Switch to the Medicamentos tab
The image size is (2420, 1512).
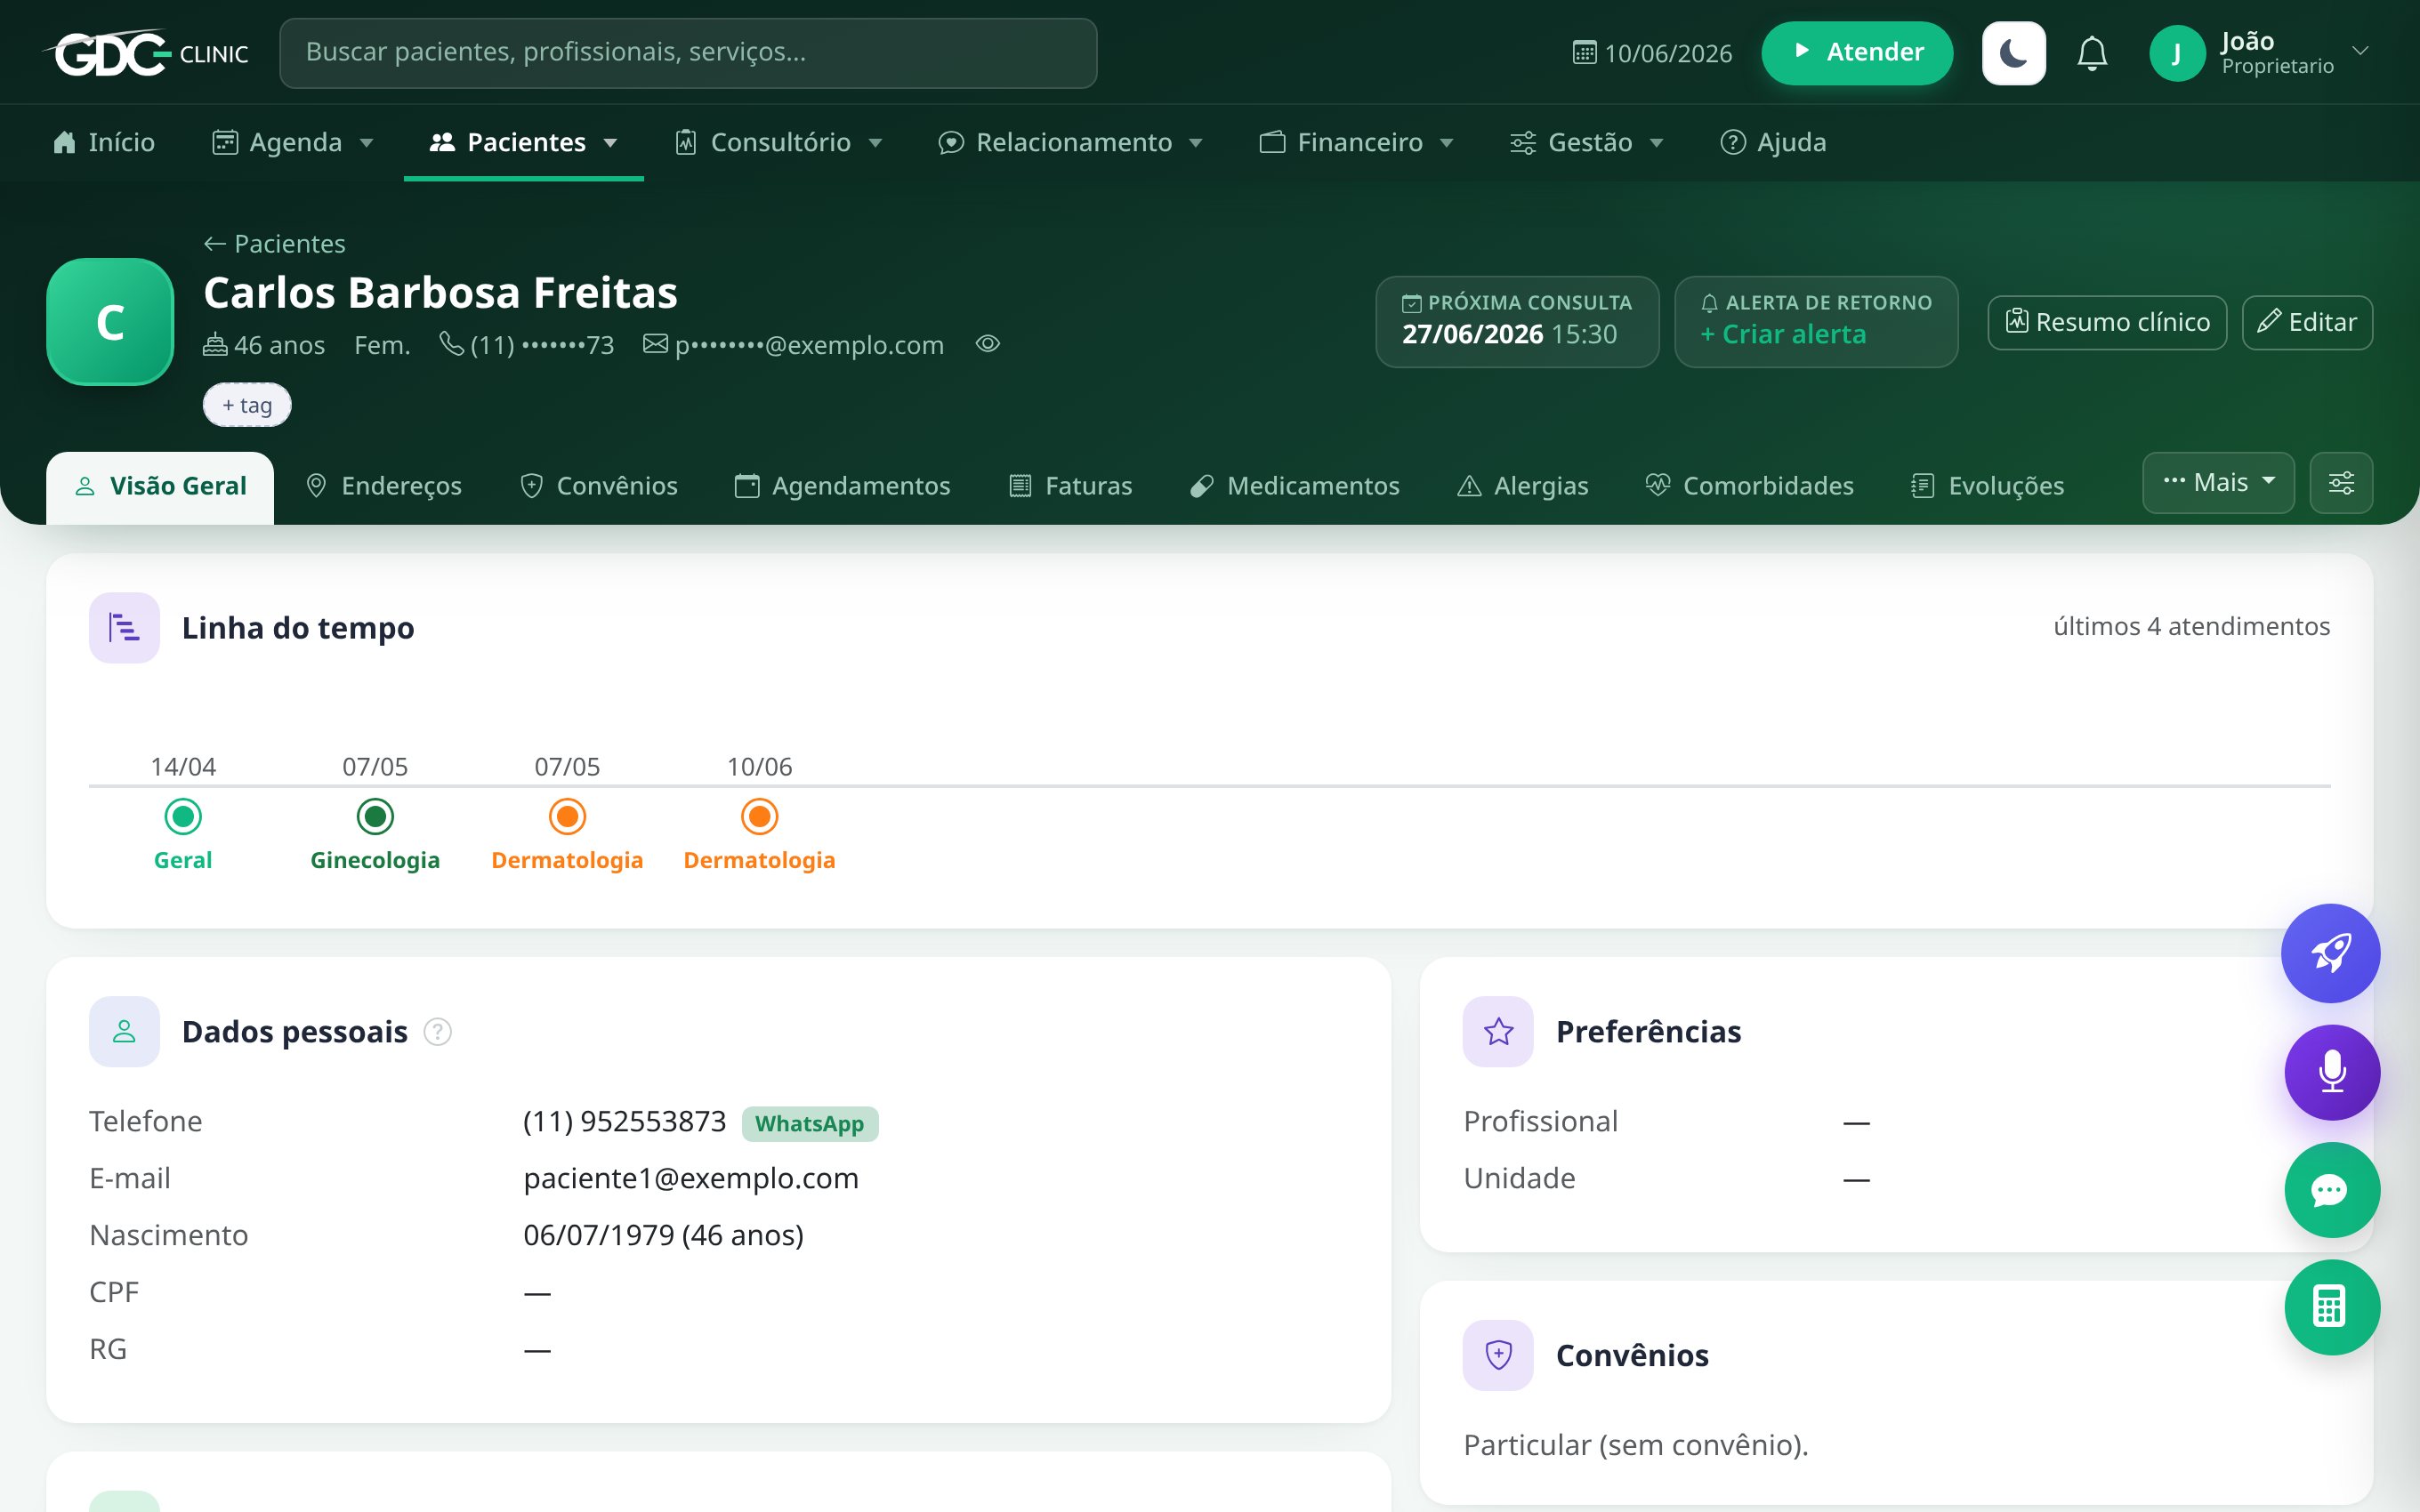pos(1294,486)
